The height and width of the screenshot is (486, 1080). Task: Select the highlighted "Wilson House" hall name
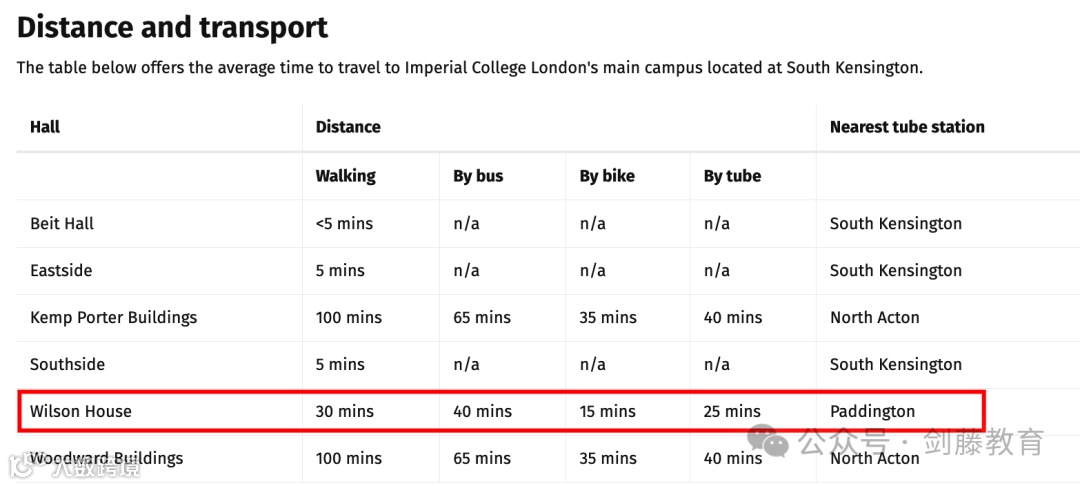pyautogui.click(x=80, y=411)
